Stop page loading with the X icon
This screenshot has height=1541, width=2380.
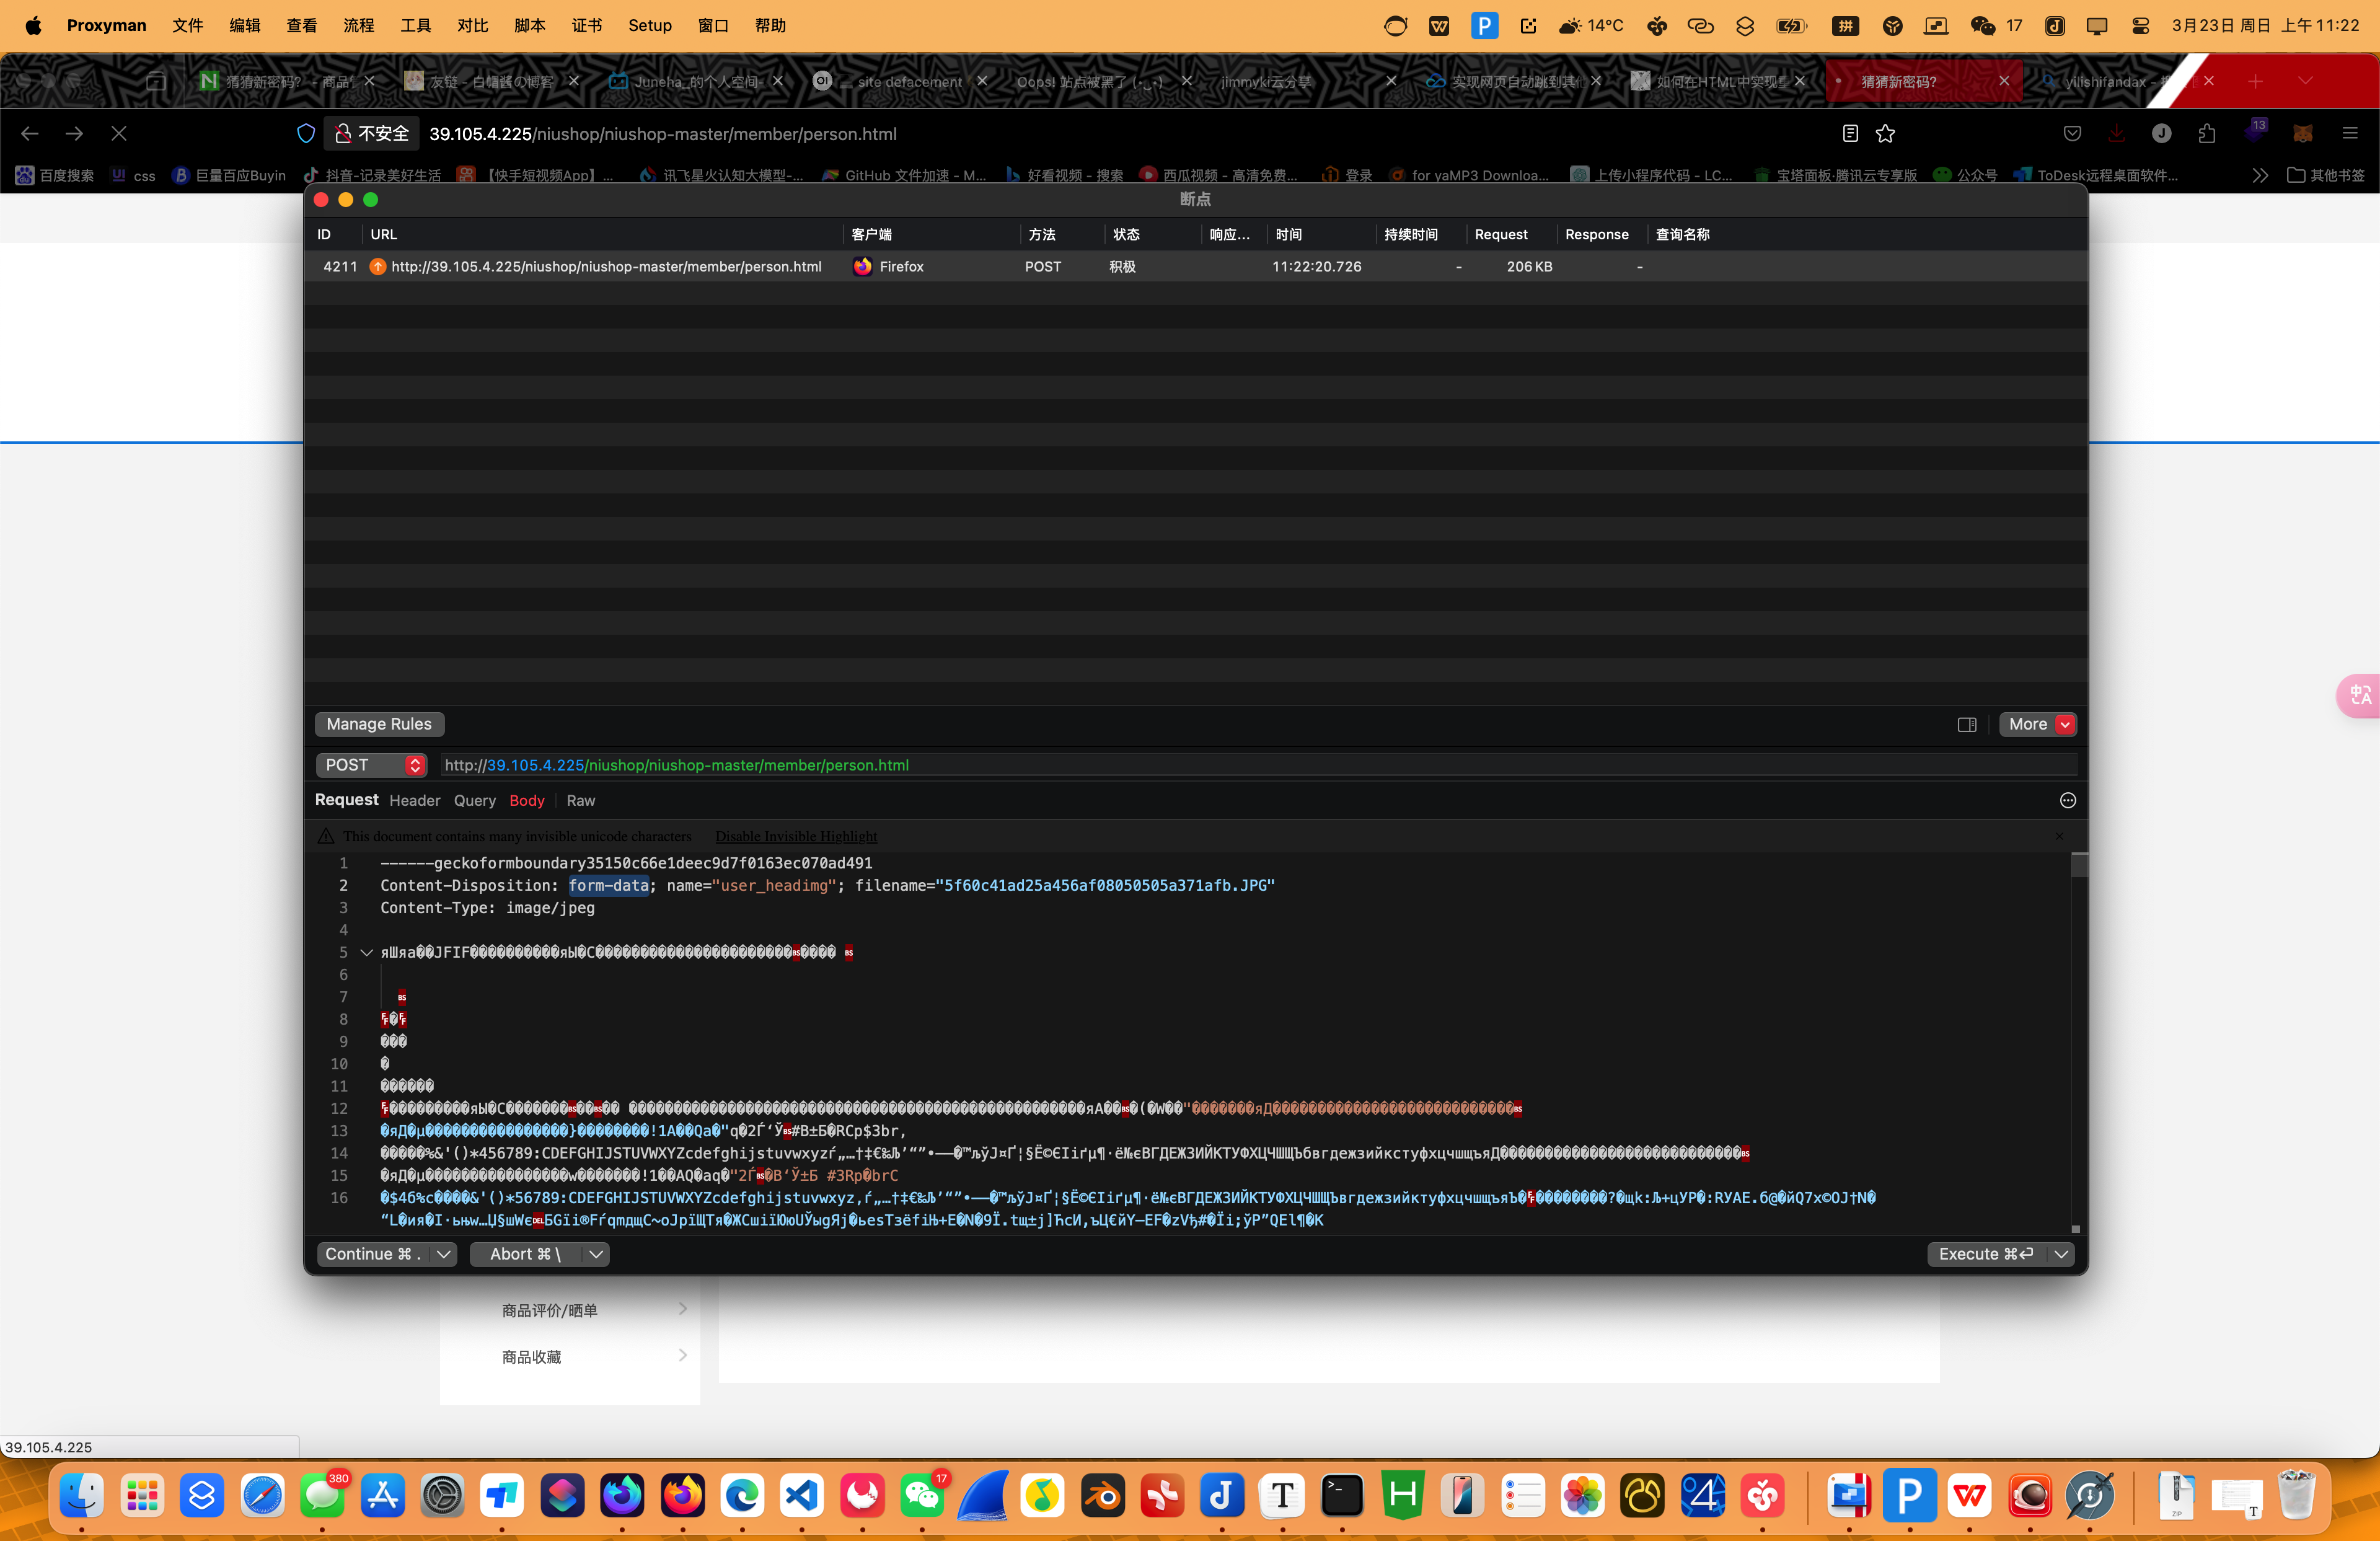[x=119, y=134]
